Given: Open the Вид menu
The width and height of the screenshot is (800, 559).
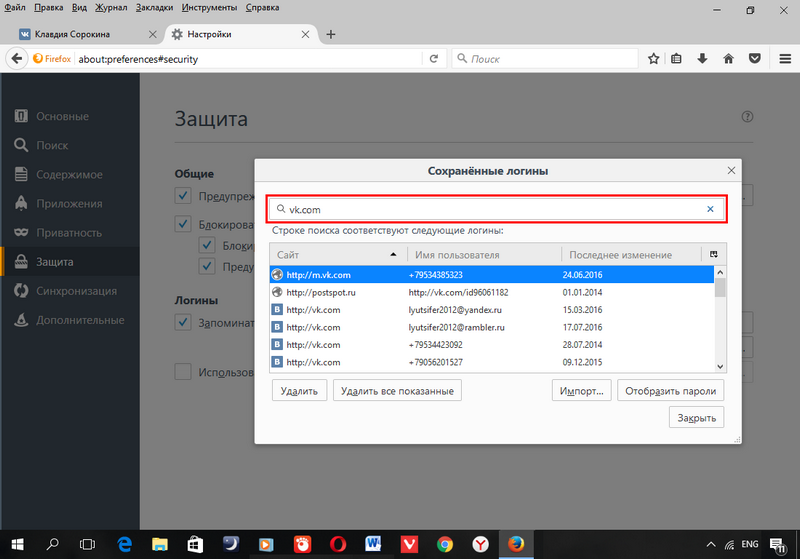Looking at the screenshot, I should pos(79,8).
